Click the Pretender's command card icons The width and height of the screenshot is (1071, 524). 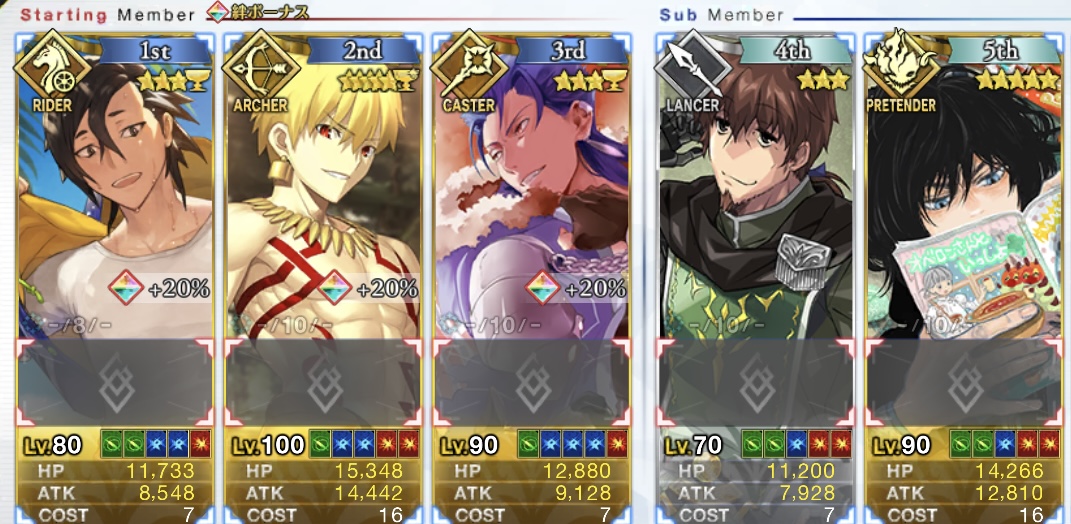point(1005,444)
